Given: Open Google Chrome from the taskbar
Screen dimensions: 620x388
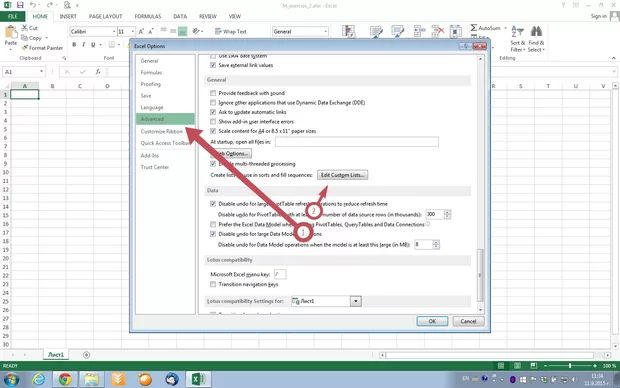Looking at the screenshot, I should click(x=65, y=379).
